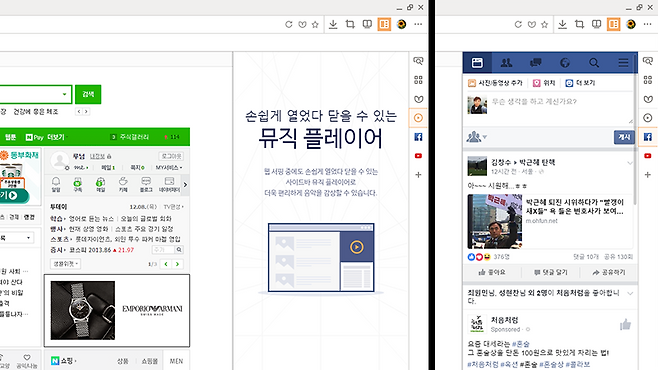
Task: Open sidebar search icon in left window
Action: click(418, 61)
